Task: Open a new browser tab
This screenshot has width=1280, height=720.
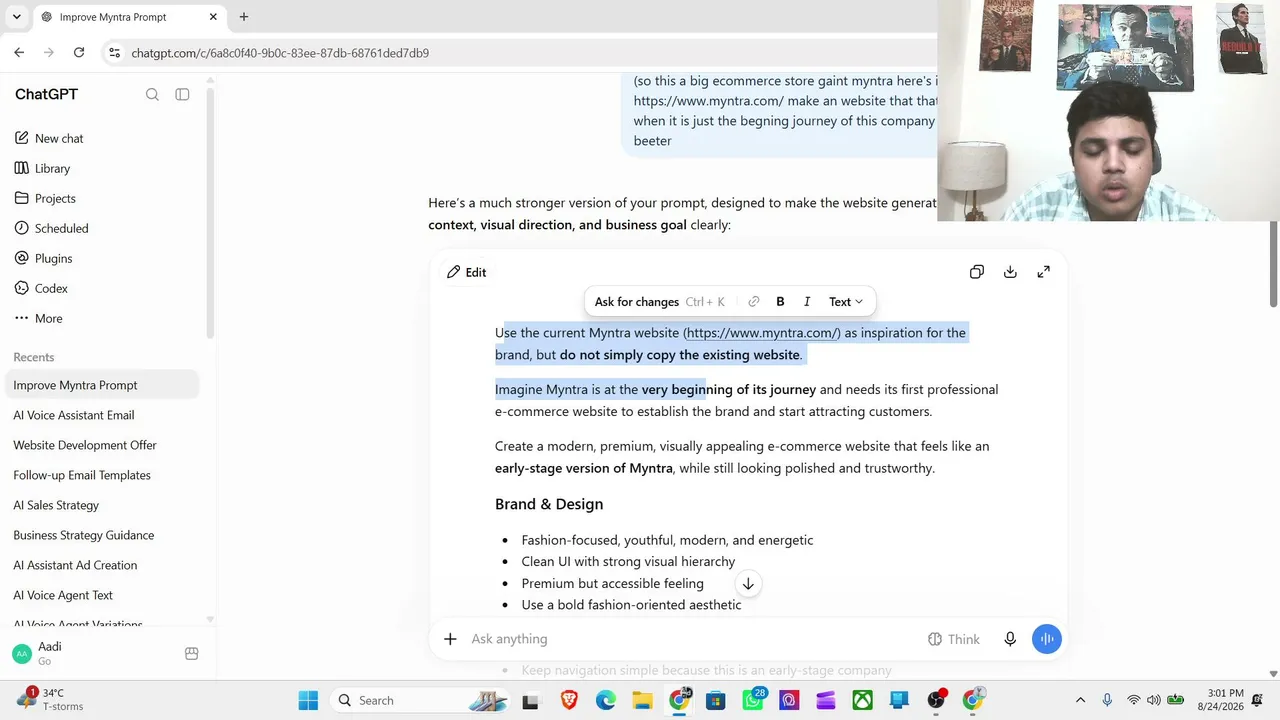Action: [x=244, y=17]
